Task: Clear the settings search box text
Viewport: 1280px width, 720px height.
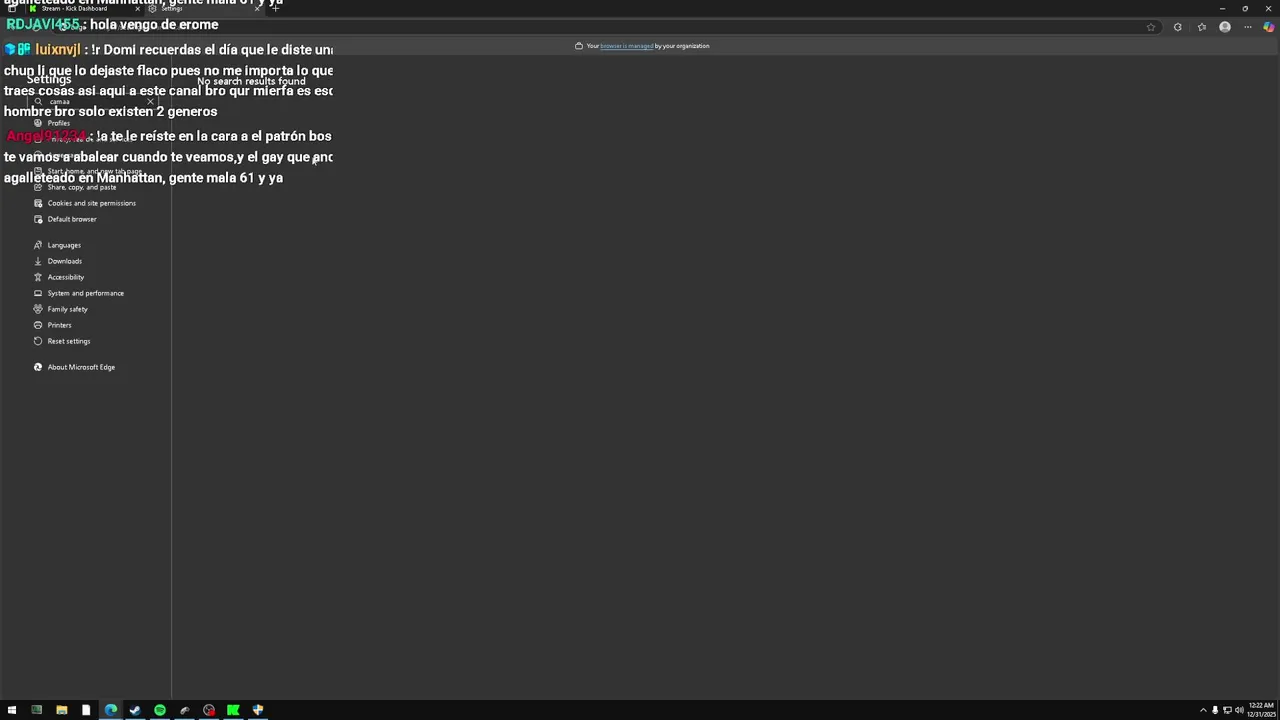Action: tap(150, 101)
